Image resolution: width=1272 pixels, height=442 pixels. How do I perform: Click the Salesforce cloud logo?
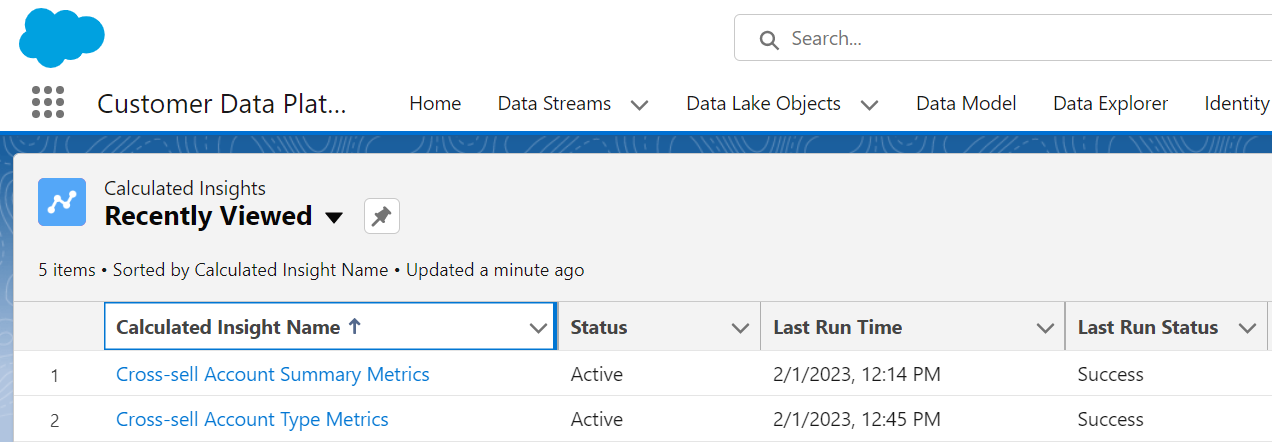62,37
